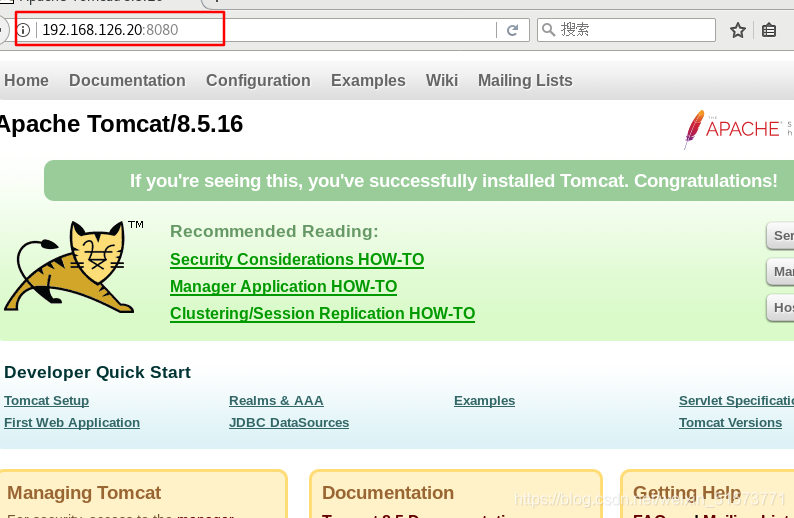Screen dimensions: 794x518
Task: Open the Tomcat Setup link
Action: (47, 401)
